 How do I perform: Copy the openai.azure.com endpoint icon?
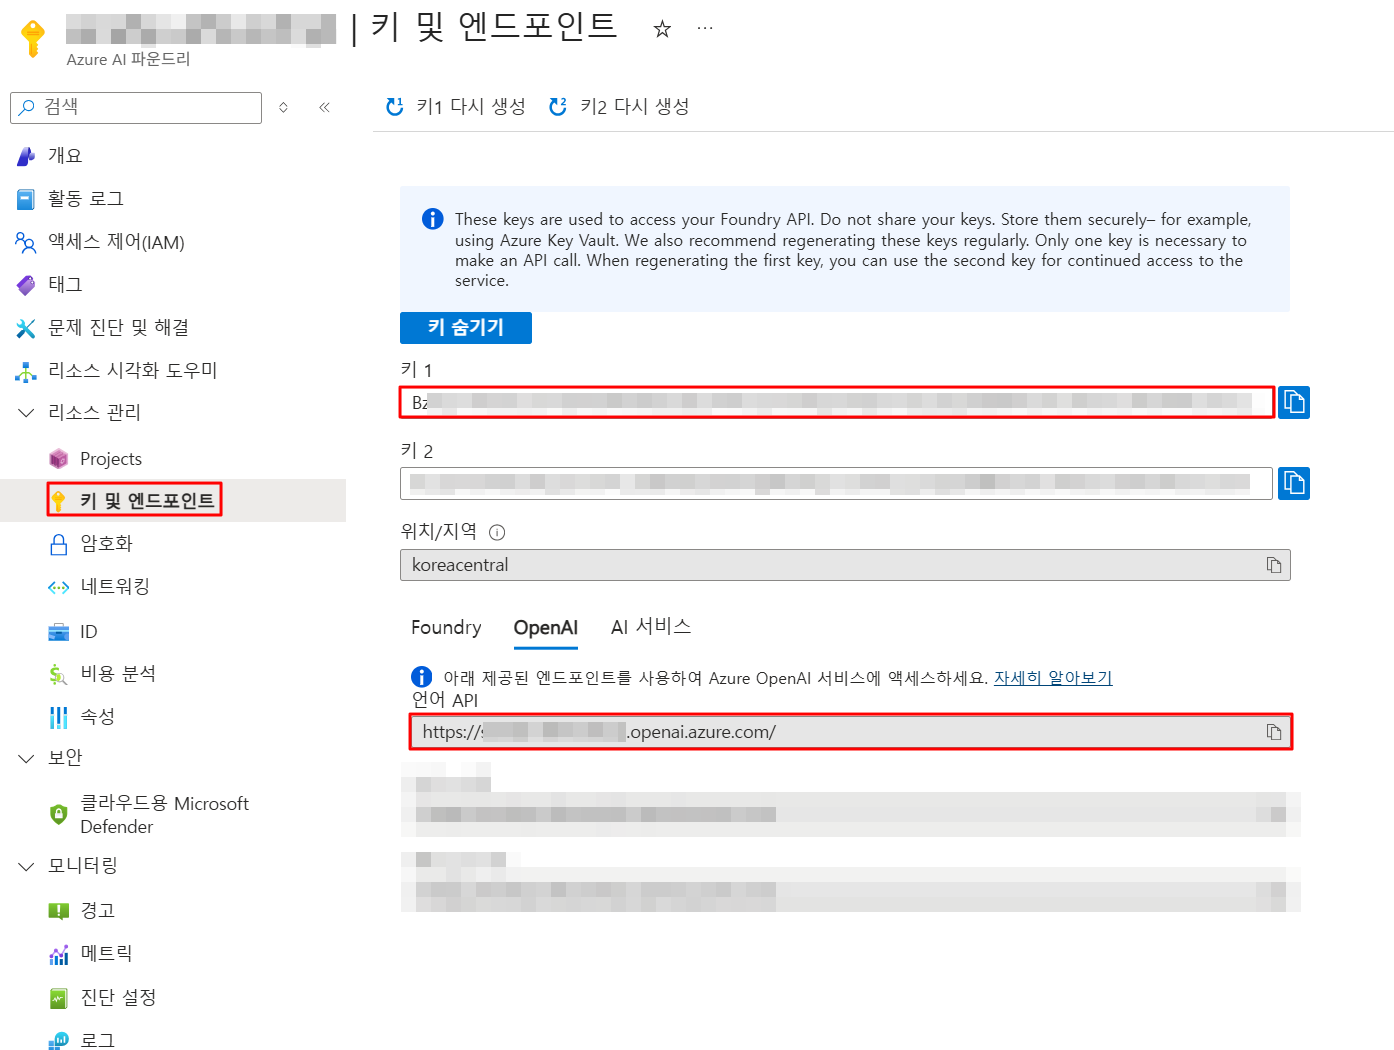click(x=1274, y=732)
